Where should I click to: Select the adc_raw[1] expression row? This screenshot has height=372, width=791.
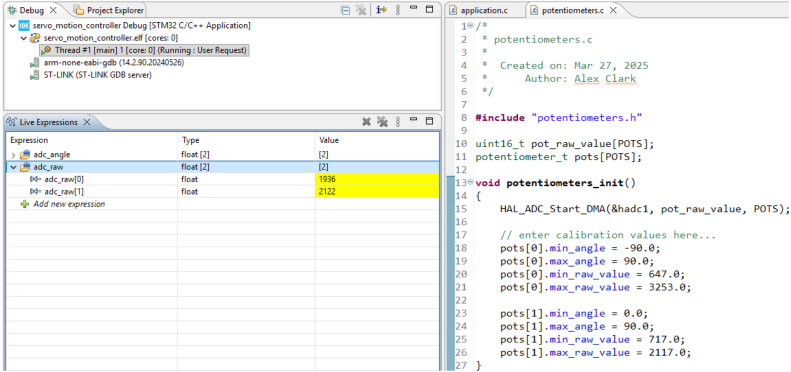tap(222, 191)
